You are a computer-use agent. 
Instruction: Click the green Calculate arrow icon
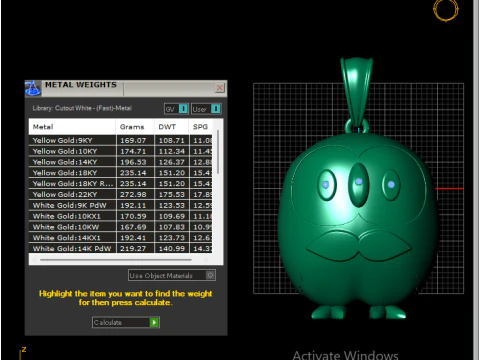[154, 322]
